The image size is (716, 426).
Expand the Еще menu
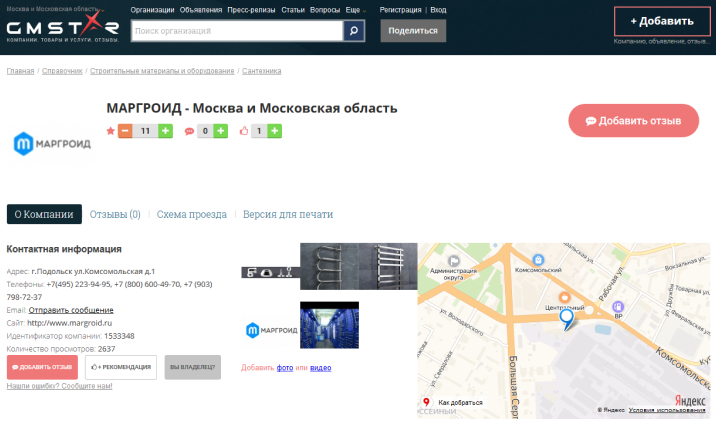356,10
